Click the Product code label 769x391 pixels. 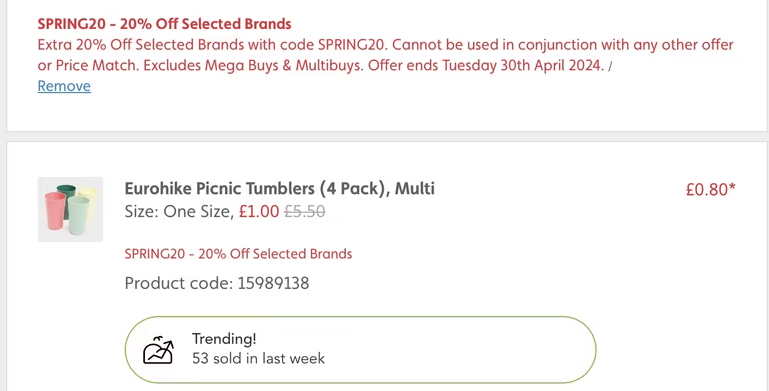pyautogui.click(x=179, y=283)
